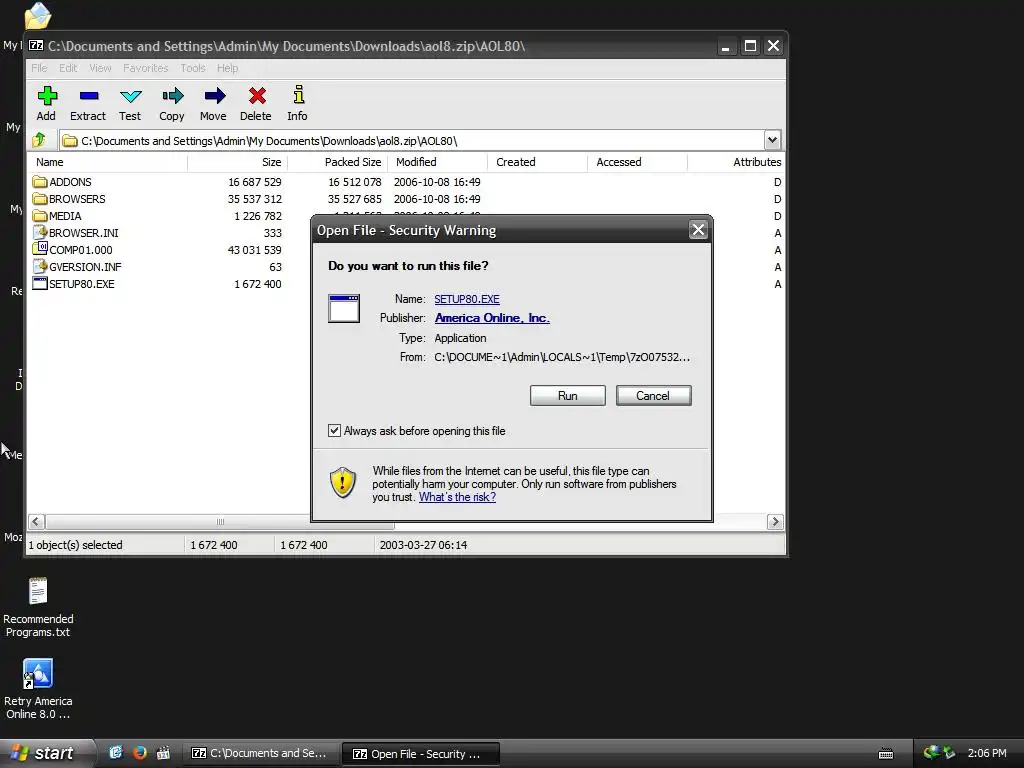This screenshot has height=768, width=1024.
Task: Expand the address path dropdown
Action: pos(772,140)
